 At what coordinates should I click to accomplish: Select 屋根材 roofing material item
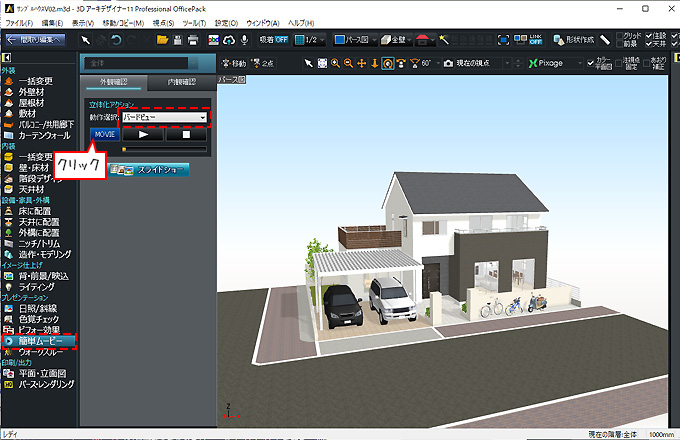pos(32,104)
